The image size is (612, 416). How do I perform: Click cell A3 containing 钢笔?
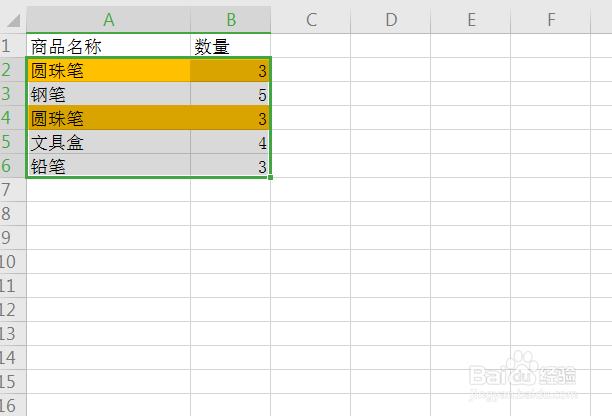point(108,94)
